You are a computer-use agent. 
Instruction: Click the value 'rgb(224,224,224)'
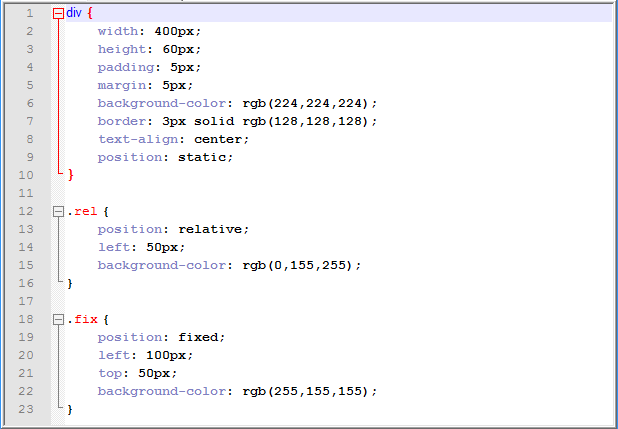coord(305,103)
